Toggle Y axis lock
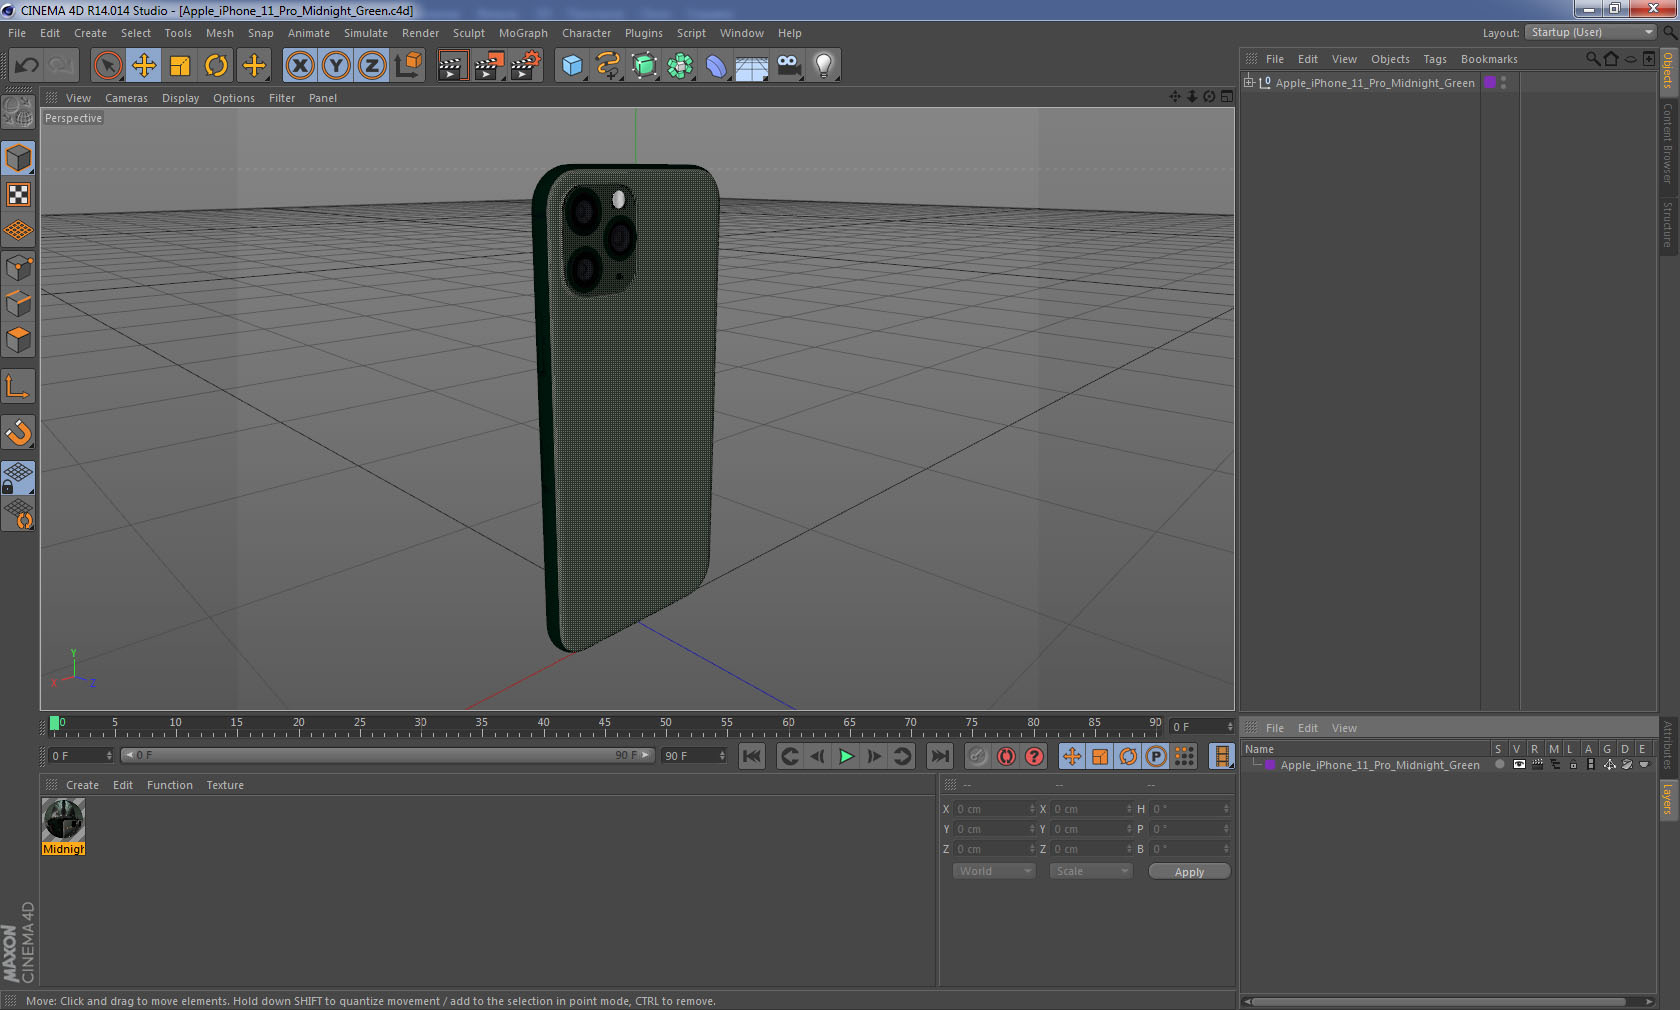Image resolution: width=1680 pixels, height=1010 pixels. coord(336,66)
